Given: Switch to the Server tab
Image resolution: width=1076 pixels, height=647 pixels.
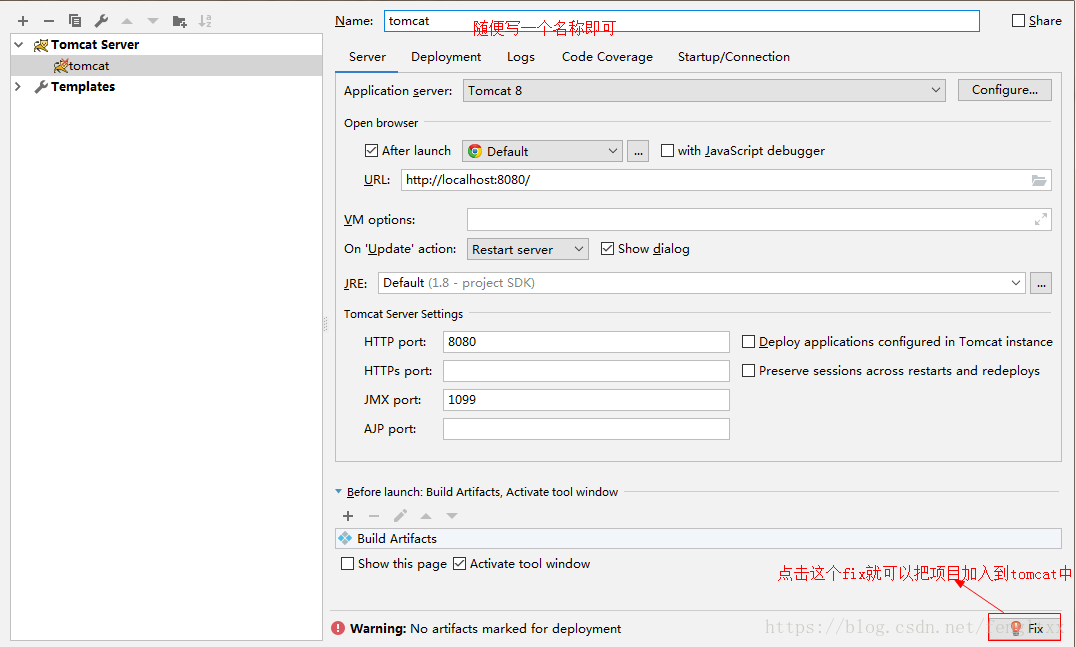Looking at the screenshot, I should pos(367,57).
